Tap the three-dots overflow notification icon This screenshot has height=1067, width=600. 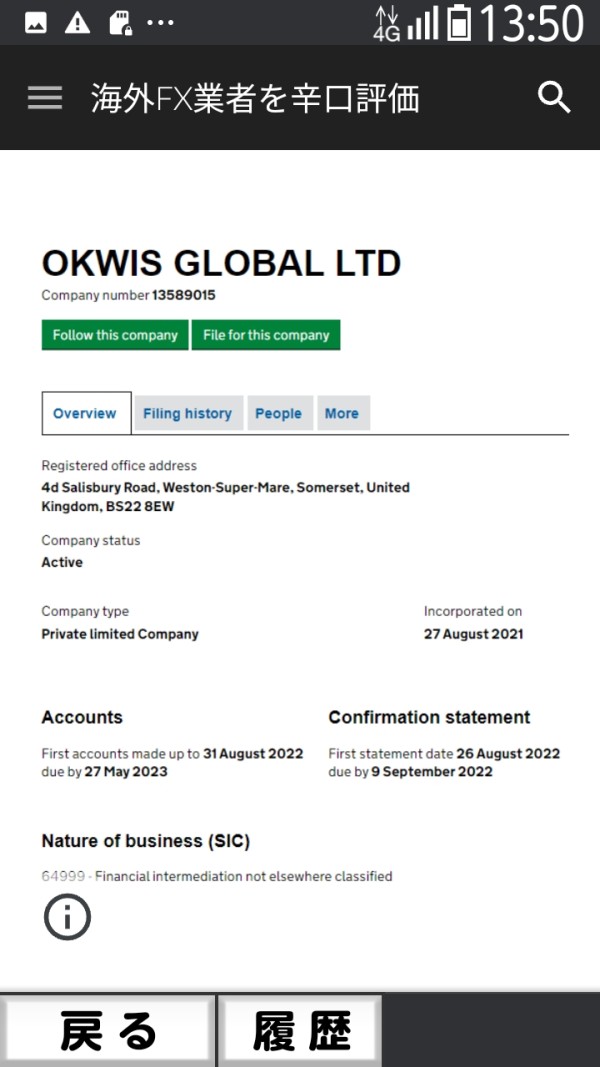click(160, 23)
